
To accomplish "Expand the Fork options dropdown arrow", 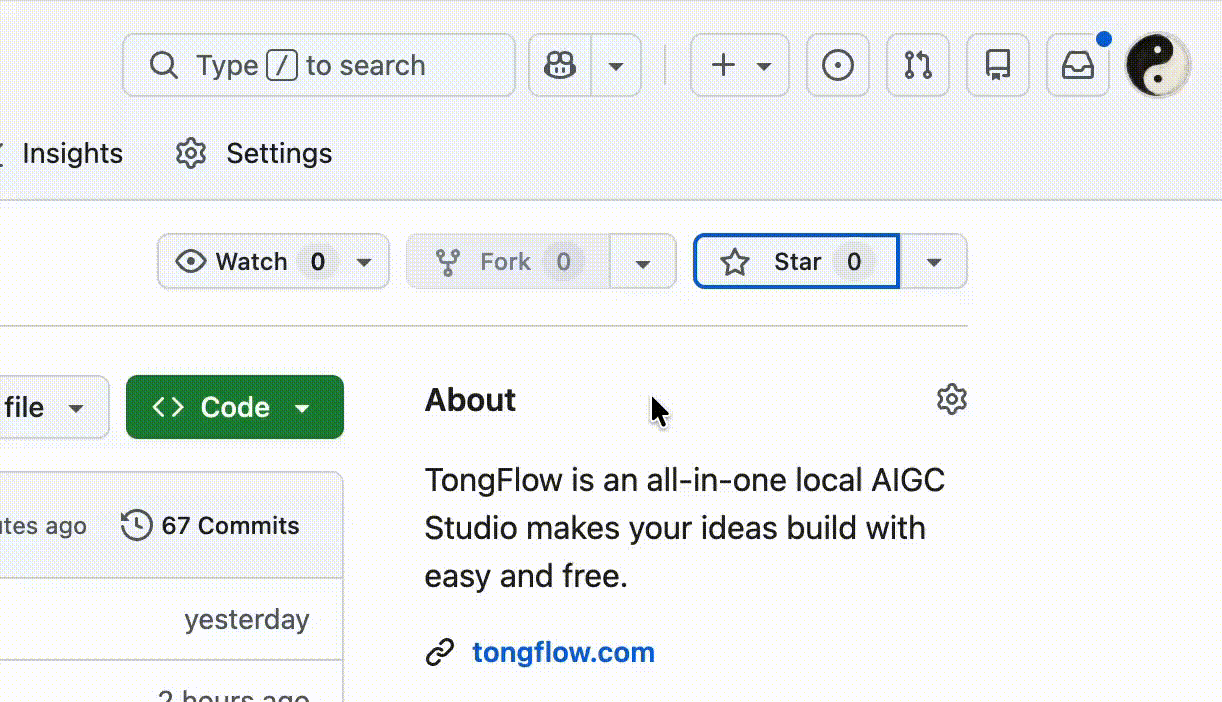I will click(643, 262).
